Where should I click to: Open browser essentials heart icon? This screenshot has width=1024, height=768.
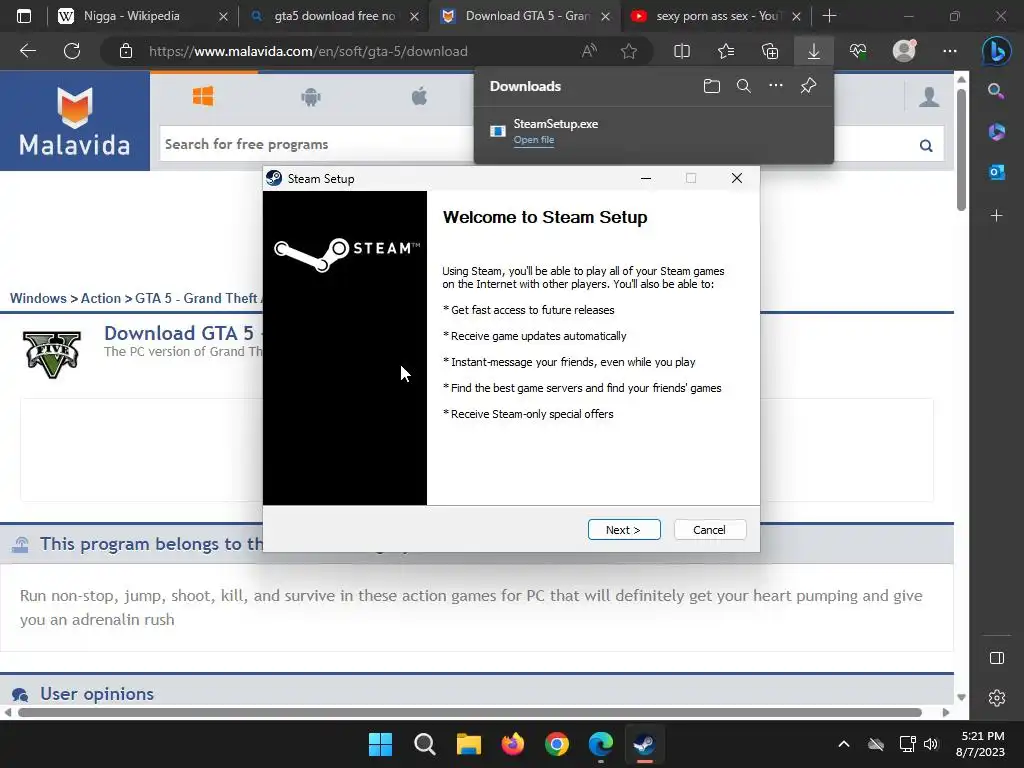tap(858, 51)
